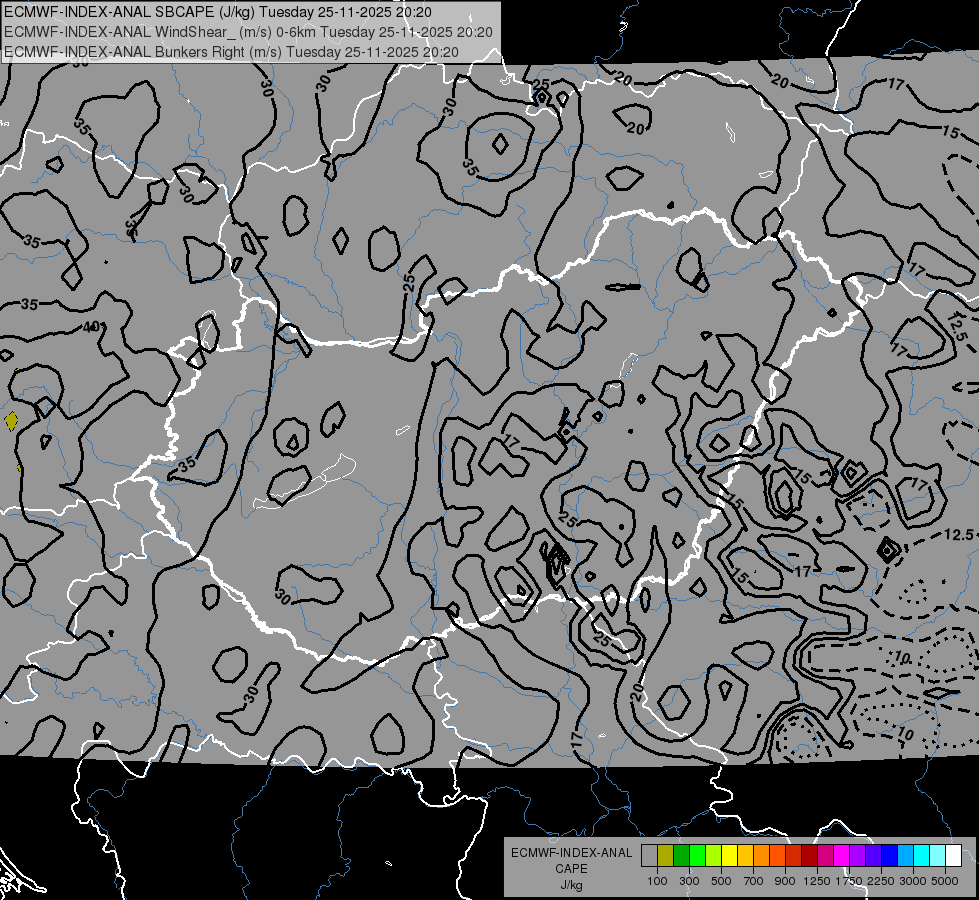Pick the pure yellow legend swatch

729,855
